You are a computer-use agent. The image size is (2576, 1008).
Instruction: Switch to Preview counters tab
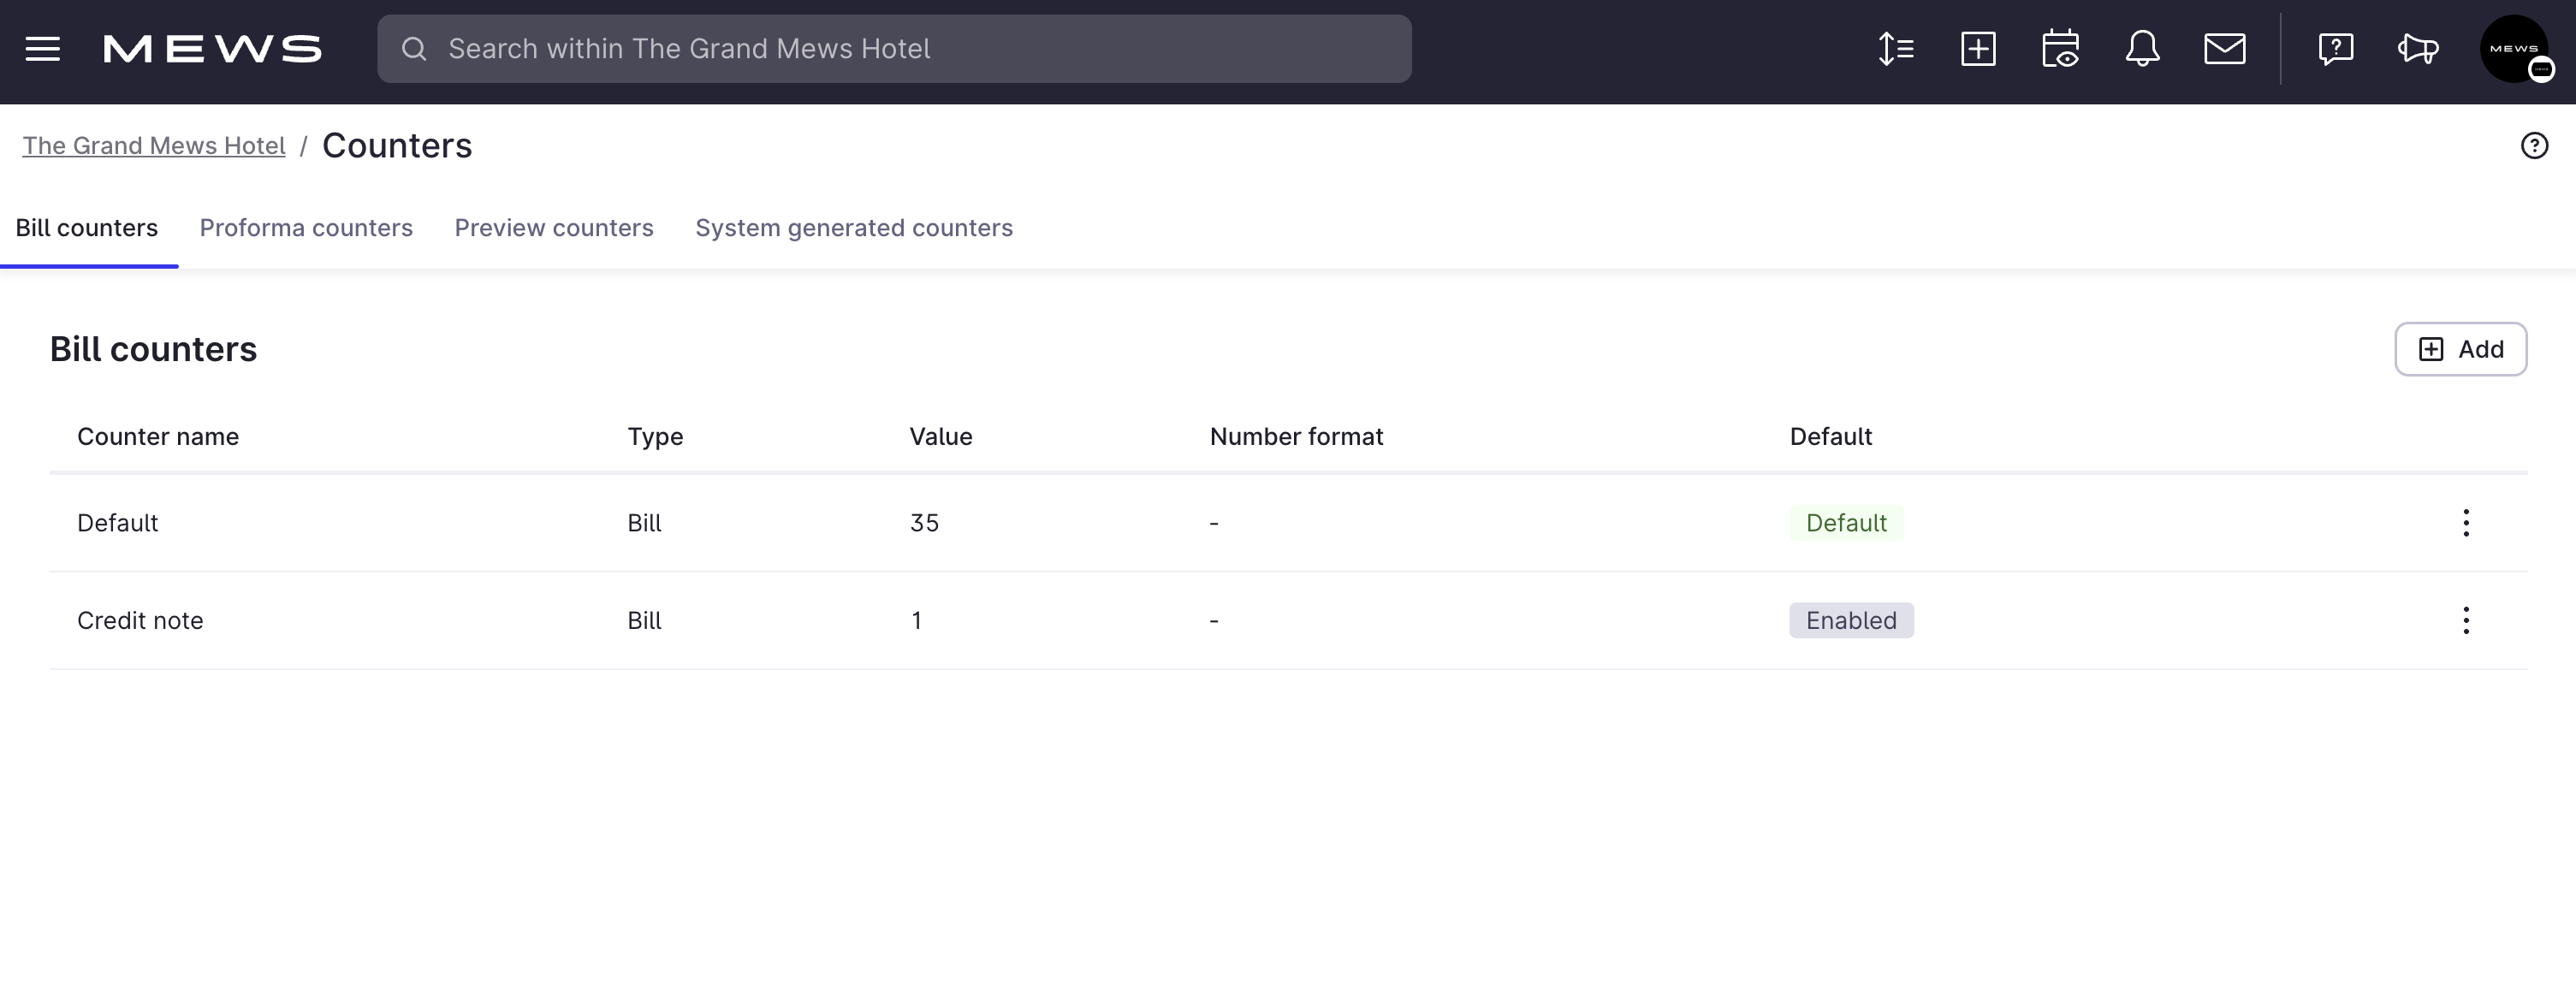[554, 228]
